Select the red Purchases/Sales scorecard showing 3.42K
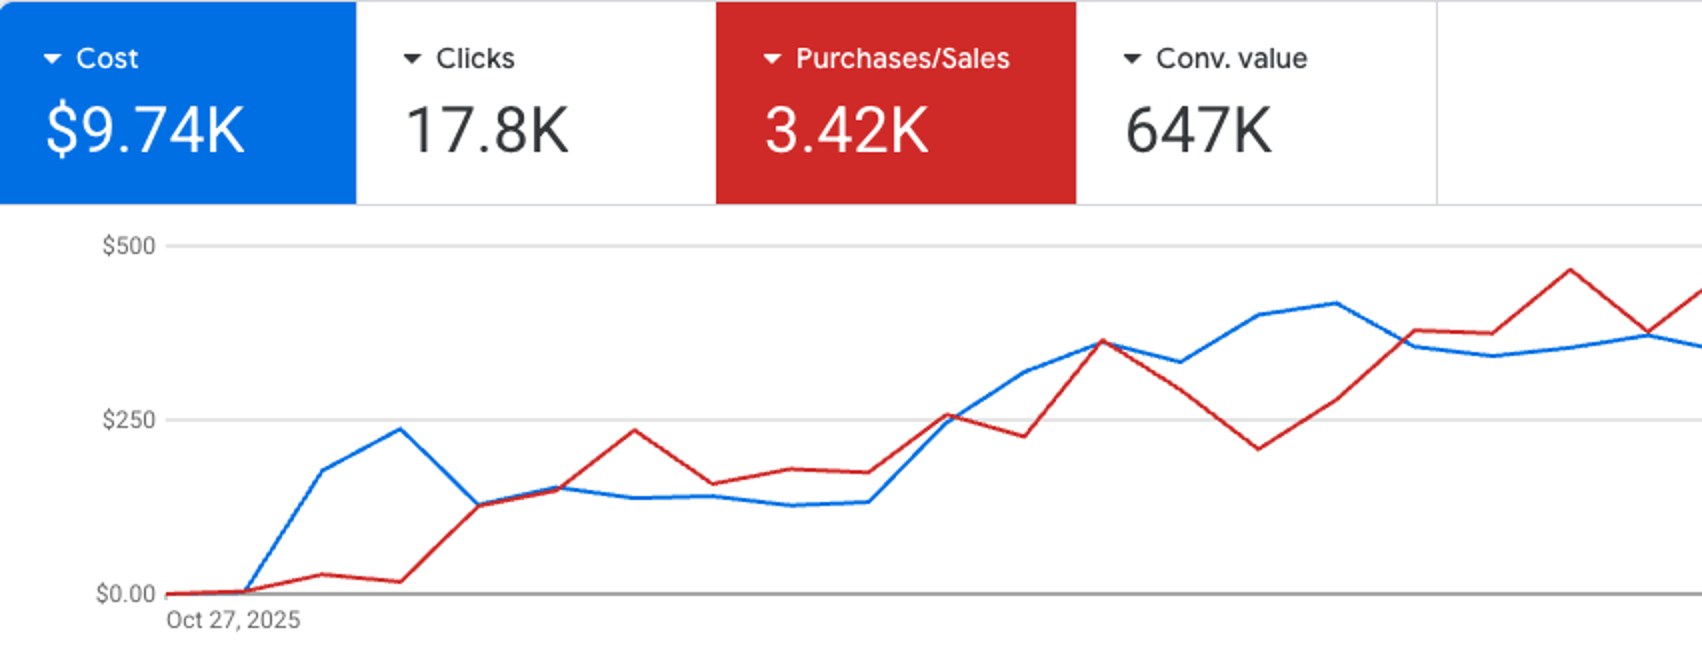 pyautogui.click(x=896, y=103)
